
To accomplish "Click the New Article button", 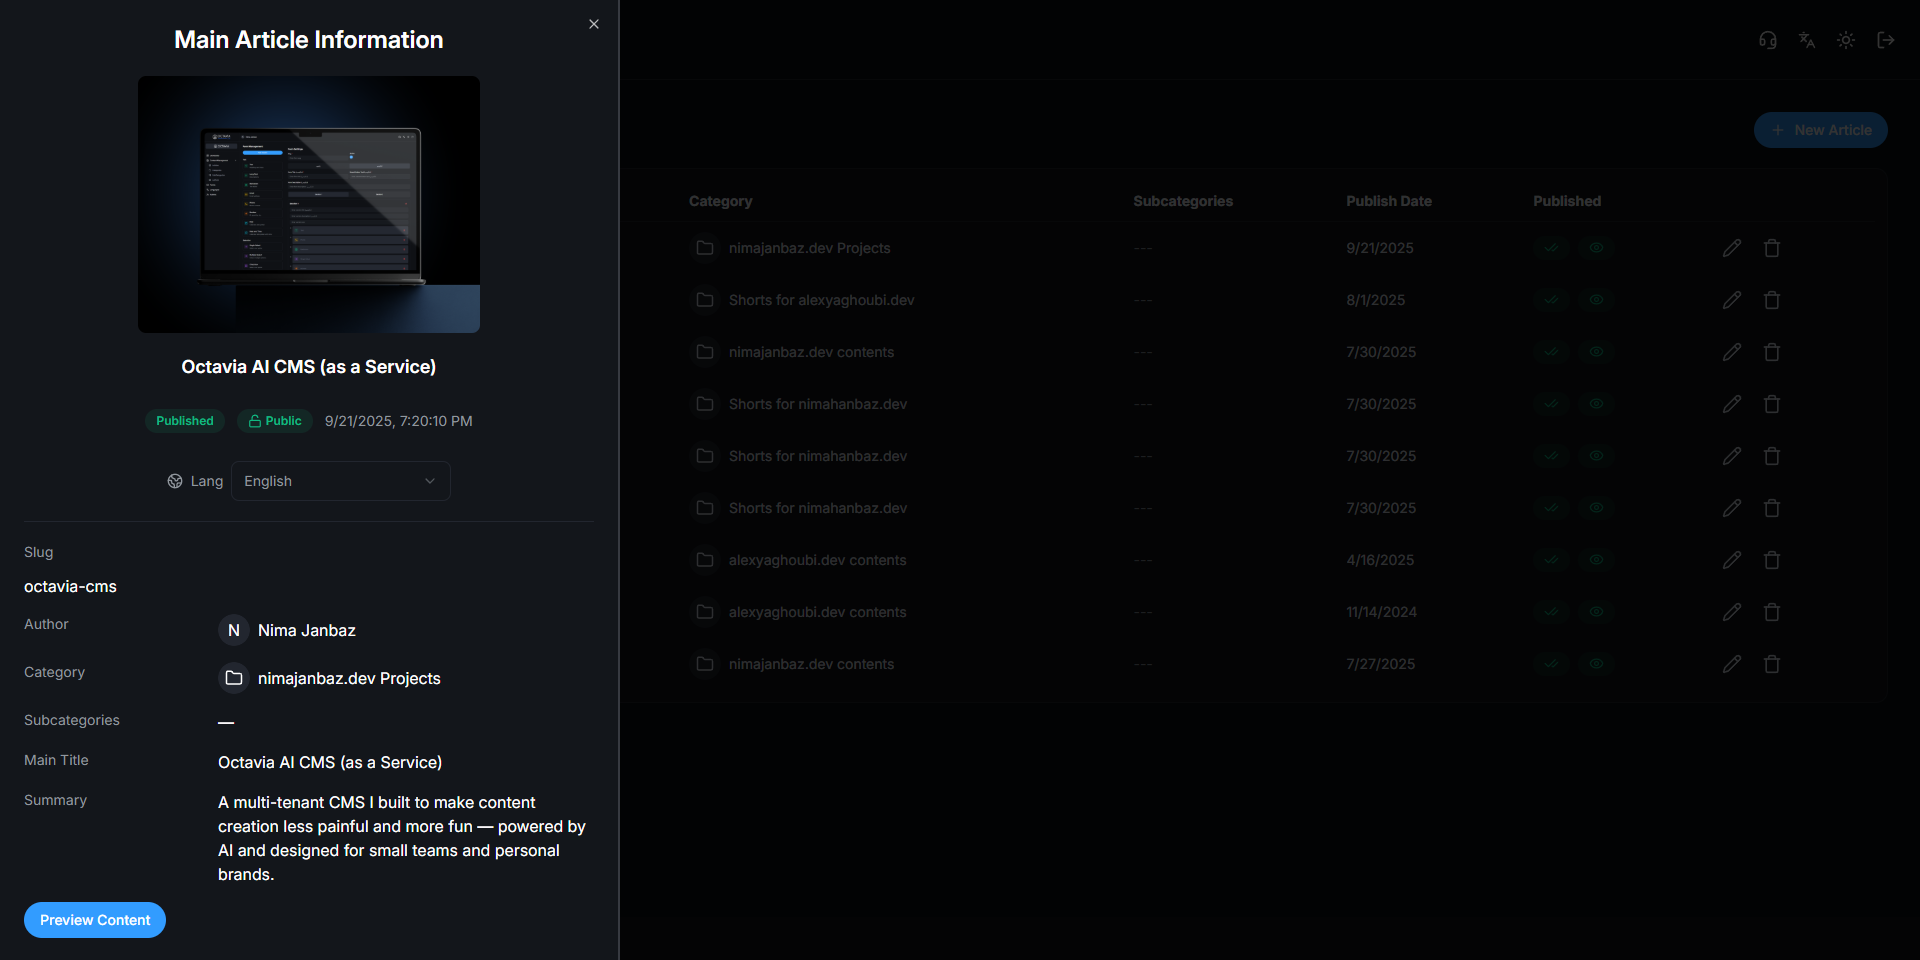I will coord(1820,130).
